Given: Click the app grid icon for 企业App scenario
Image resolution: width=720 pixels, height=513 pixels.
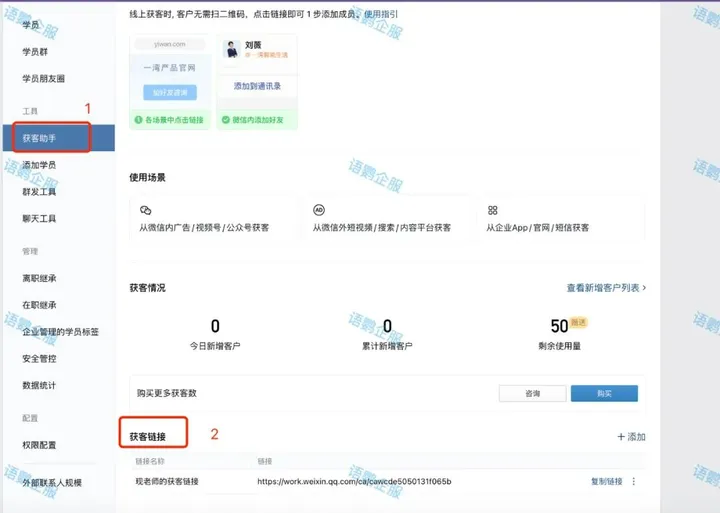Looking at the screenshot, I should (493, 210).
